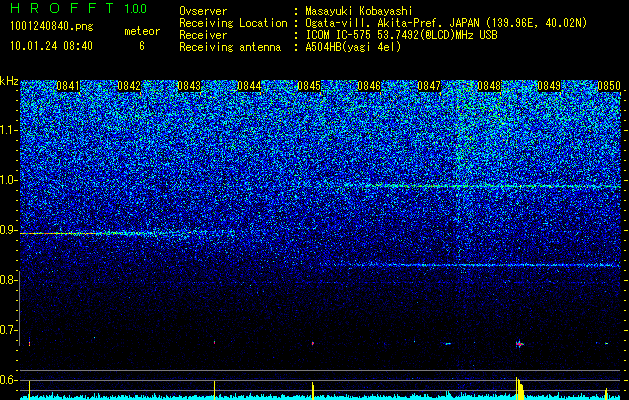Click antenna value A504HB(yagi 4el)
629x400 pixels.
[353, 47]
